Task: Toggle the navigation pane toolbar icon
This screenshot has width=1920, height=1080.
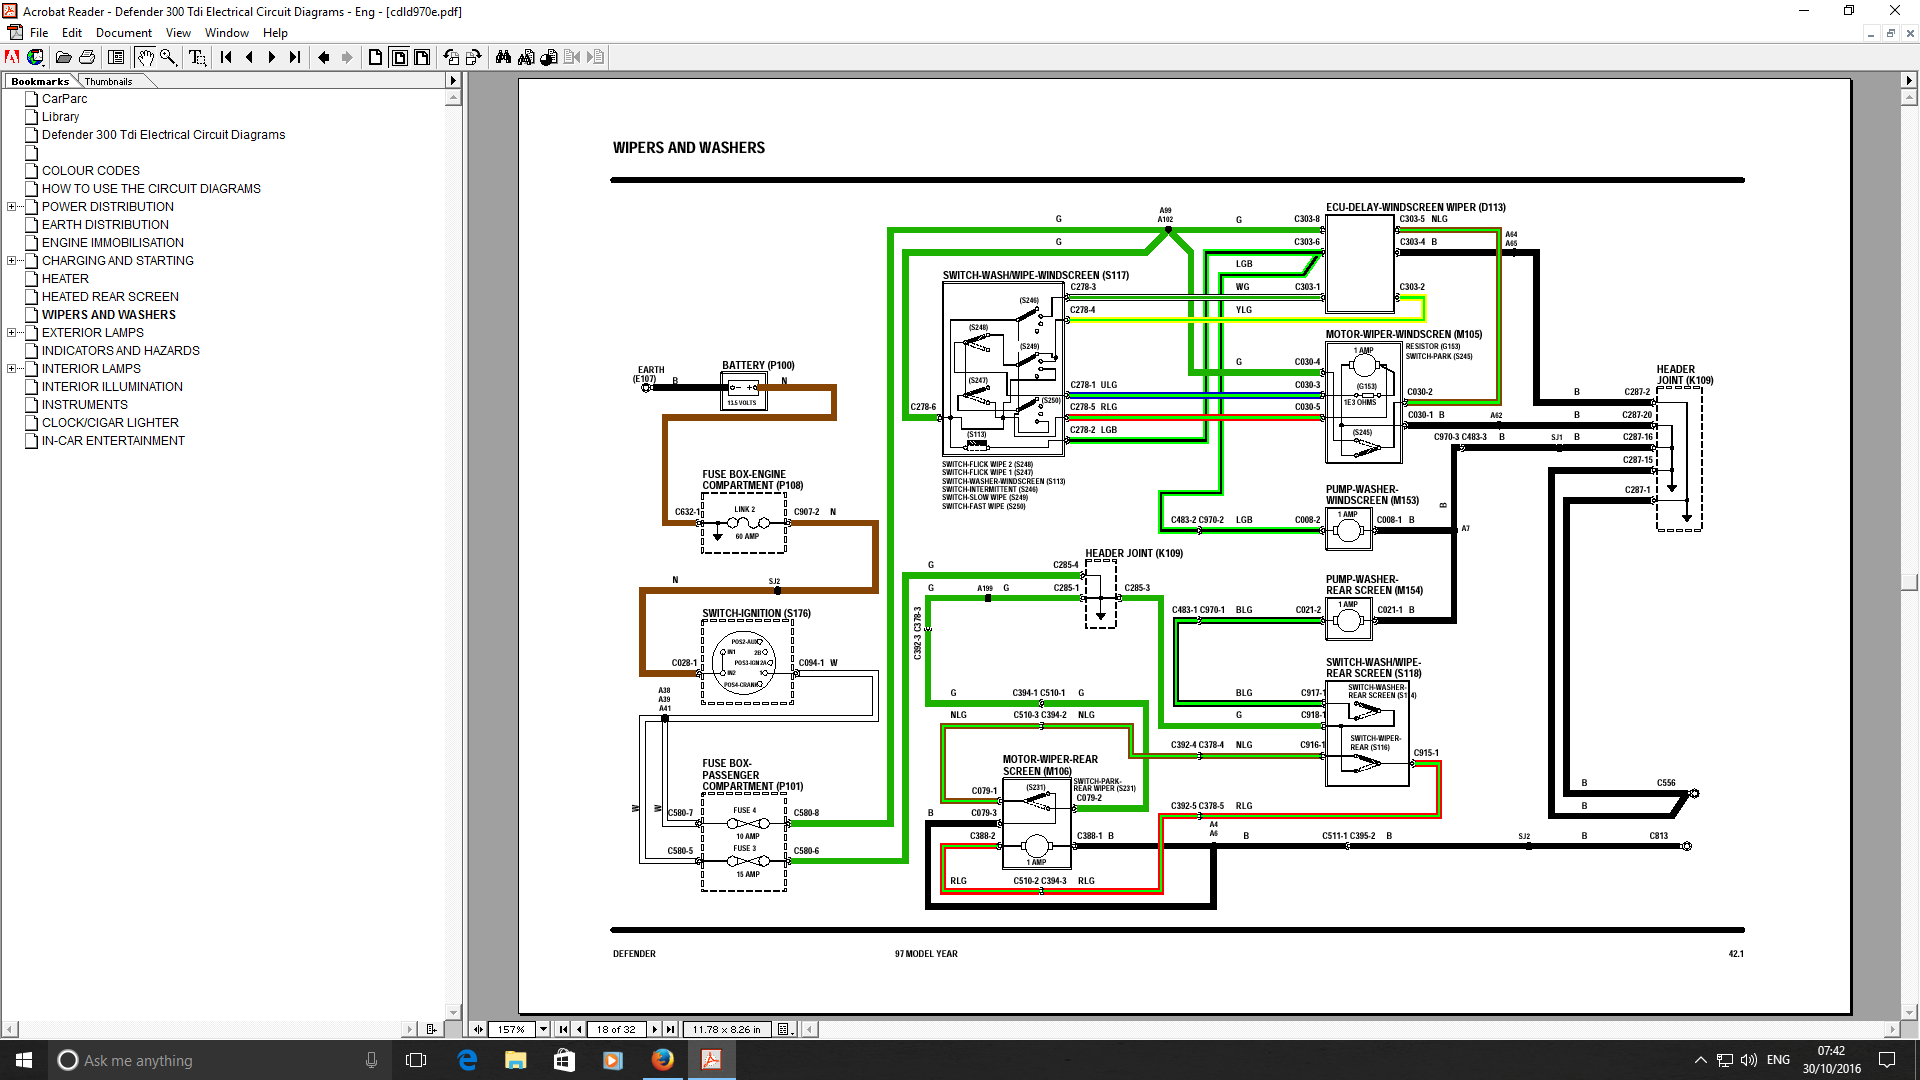Action: [x=116, y=57]
